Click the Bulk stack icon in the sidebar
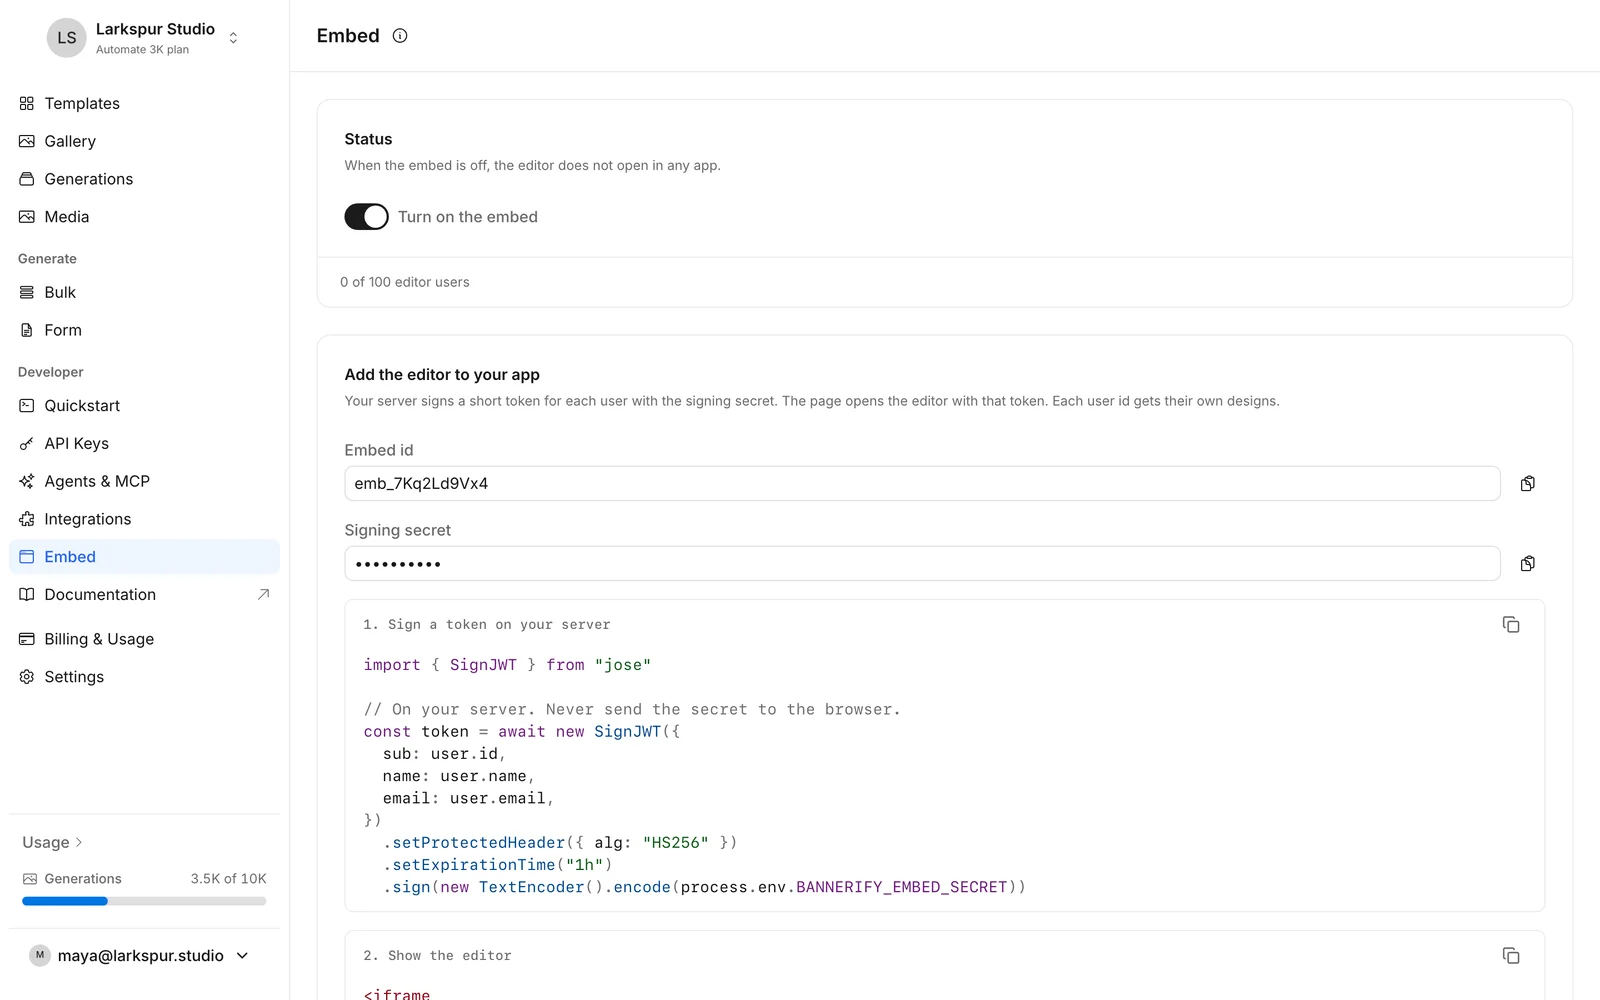The width and height of the screenshot is (1600, 1000). (27, 292)
